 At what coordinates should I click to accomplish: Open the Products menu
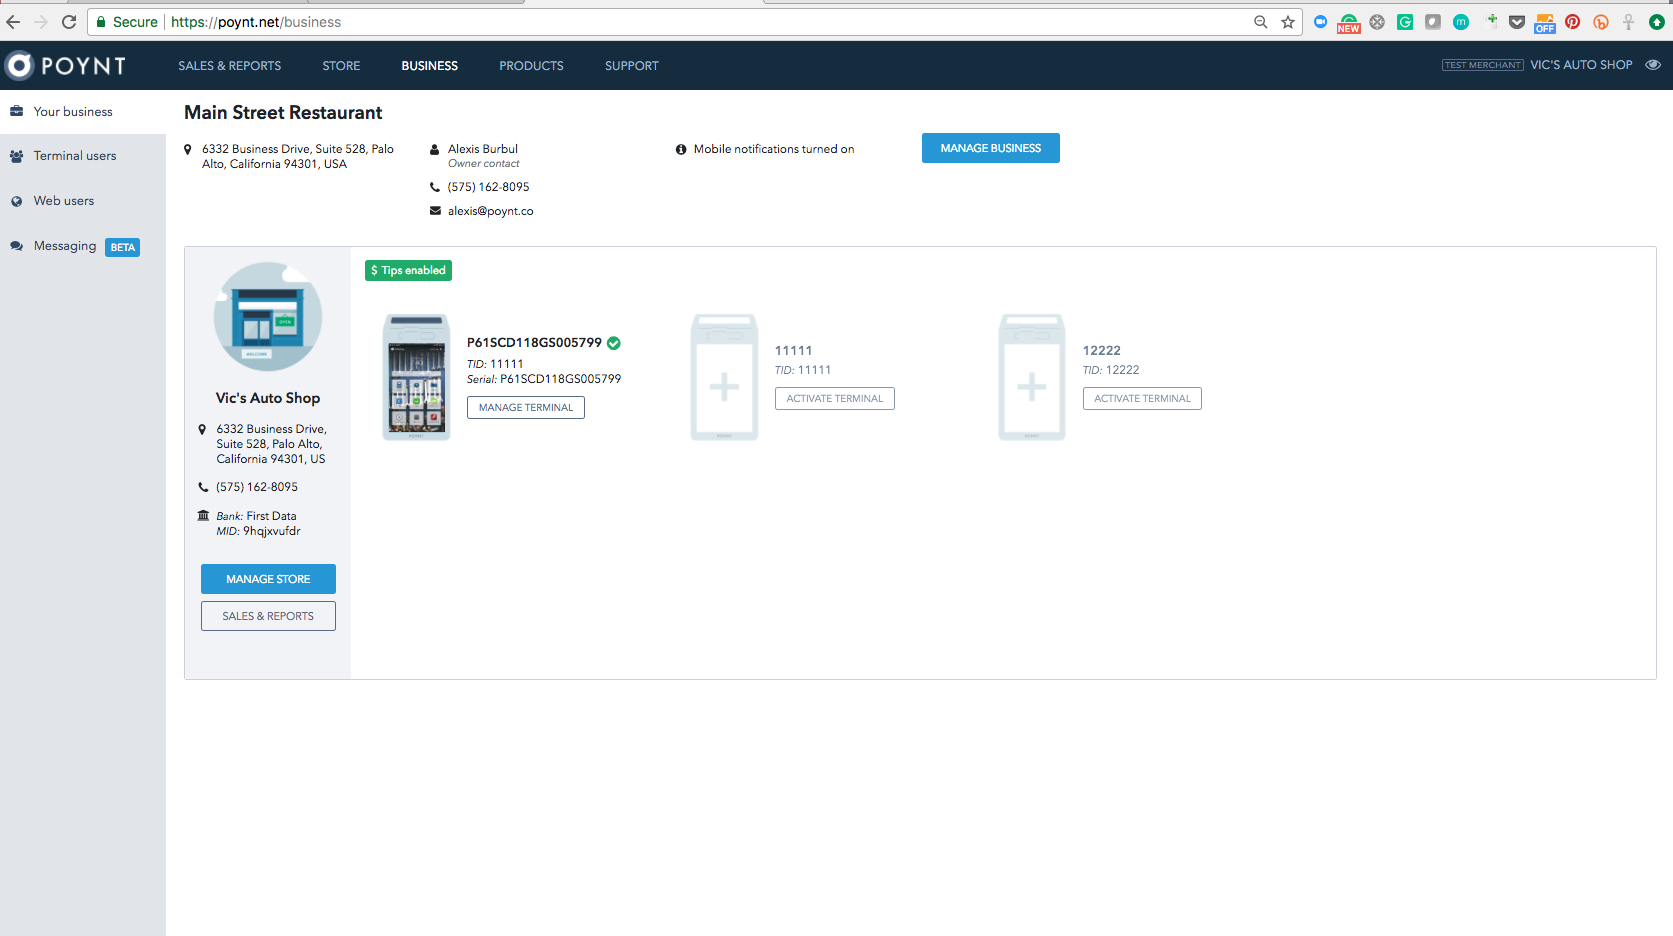pyautogui.click(x=531, y=66)
